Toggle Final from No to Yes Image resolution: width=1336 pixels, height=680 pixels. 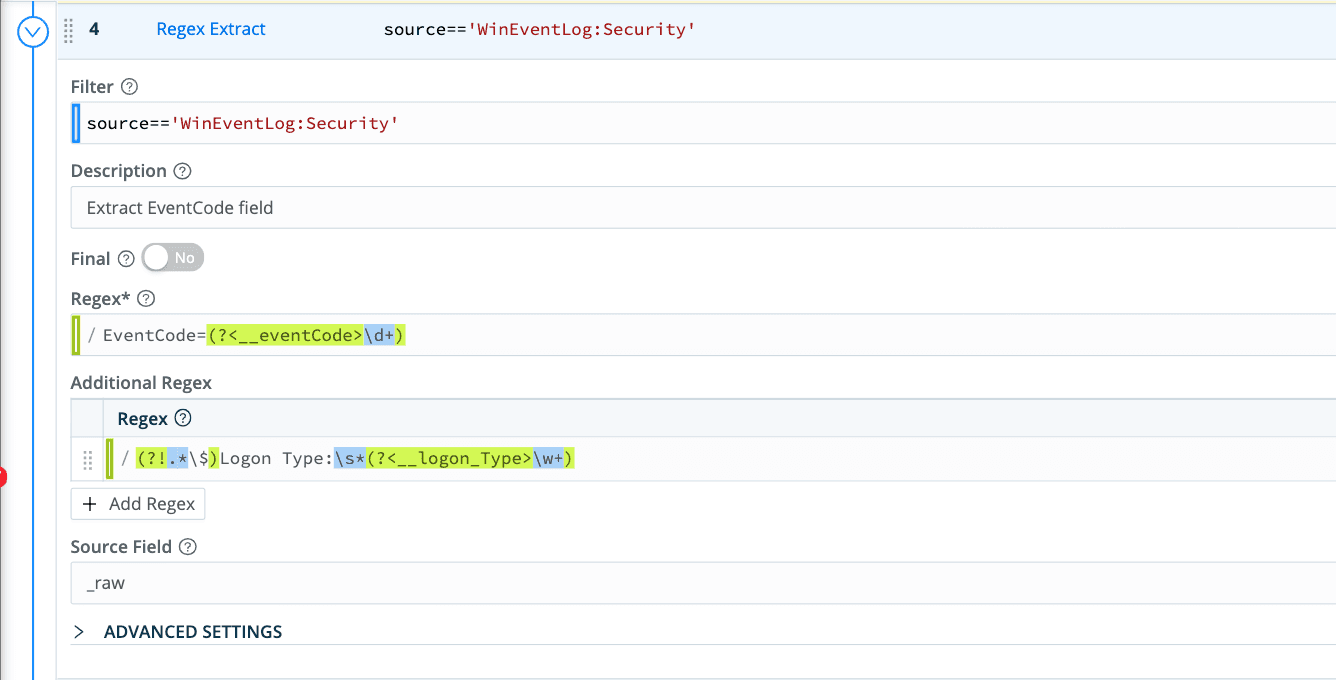[x=172, y=257]
